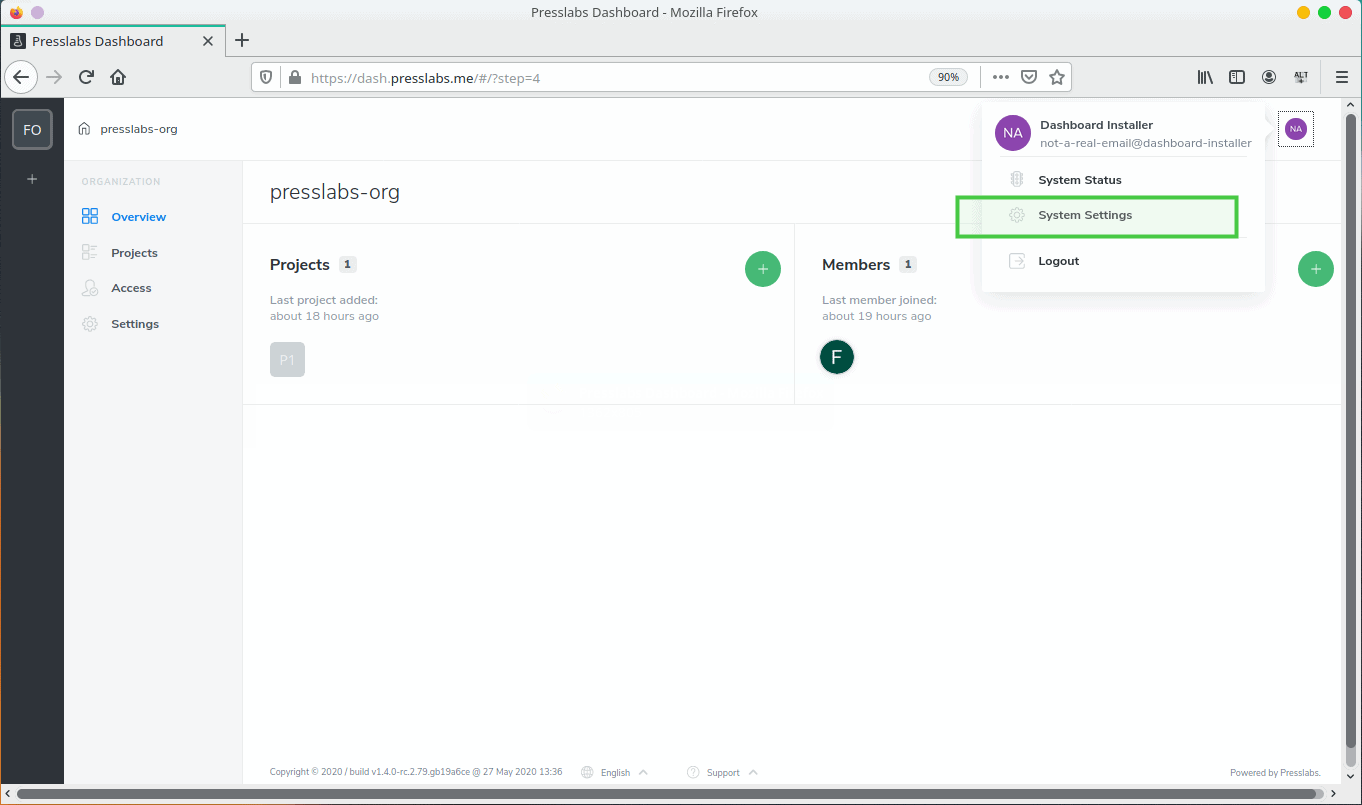Open a new browser tab
Screen dimensions: 1362x805
click(242, 41)
